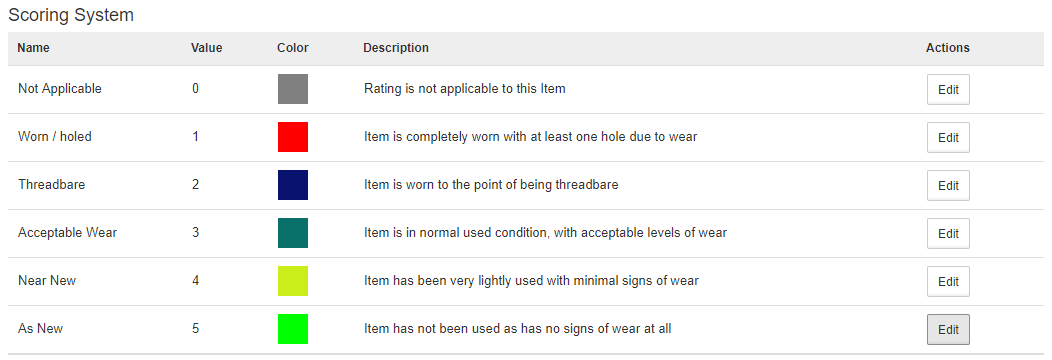Click the yellow-green Near New swatch
Viewport: 1052px width, 360px height.
293,281
